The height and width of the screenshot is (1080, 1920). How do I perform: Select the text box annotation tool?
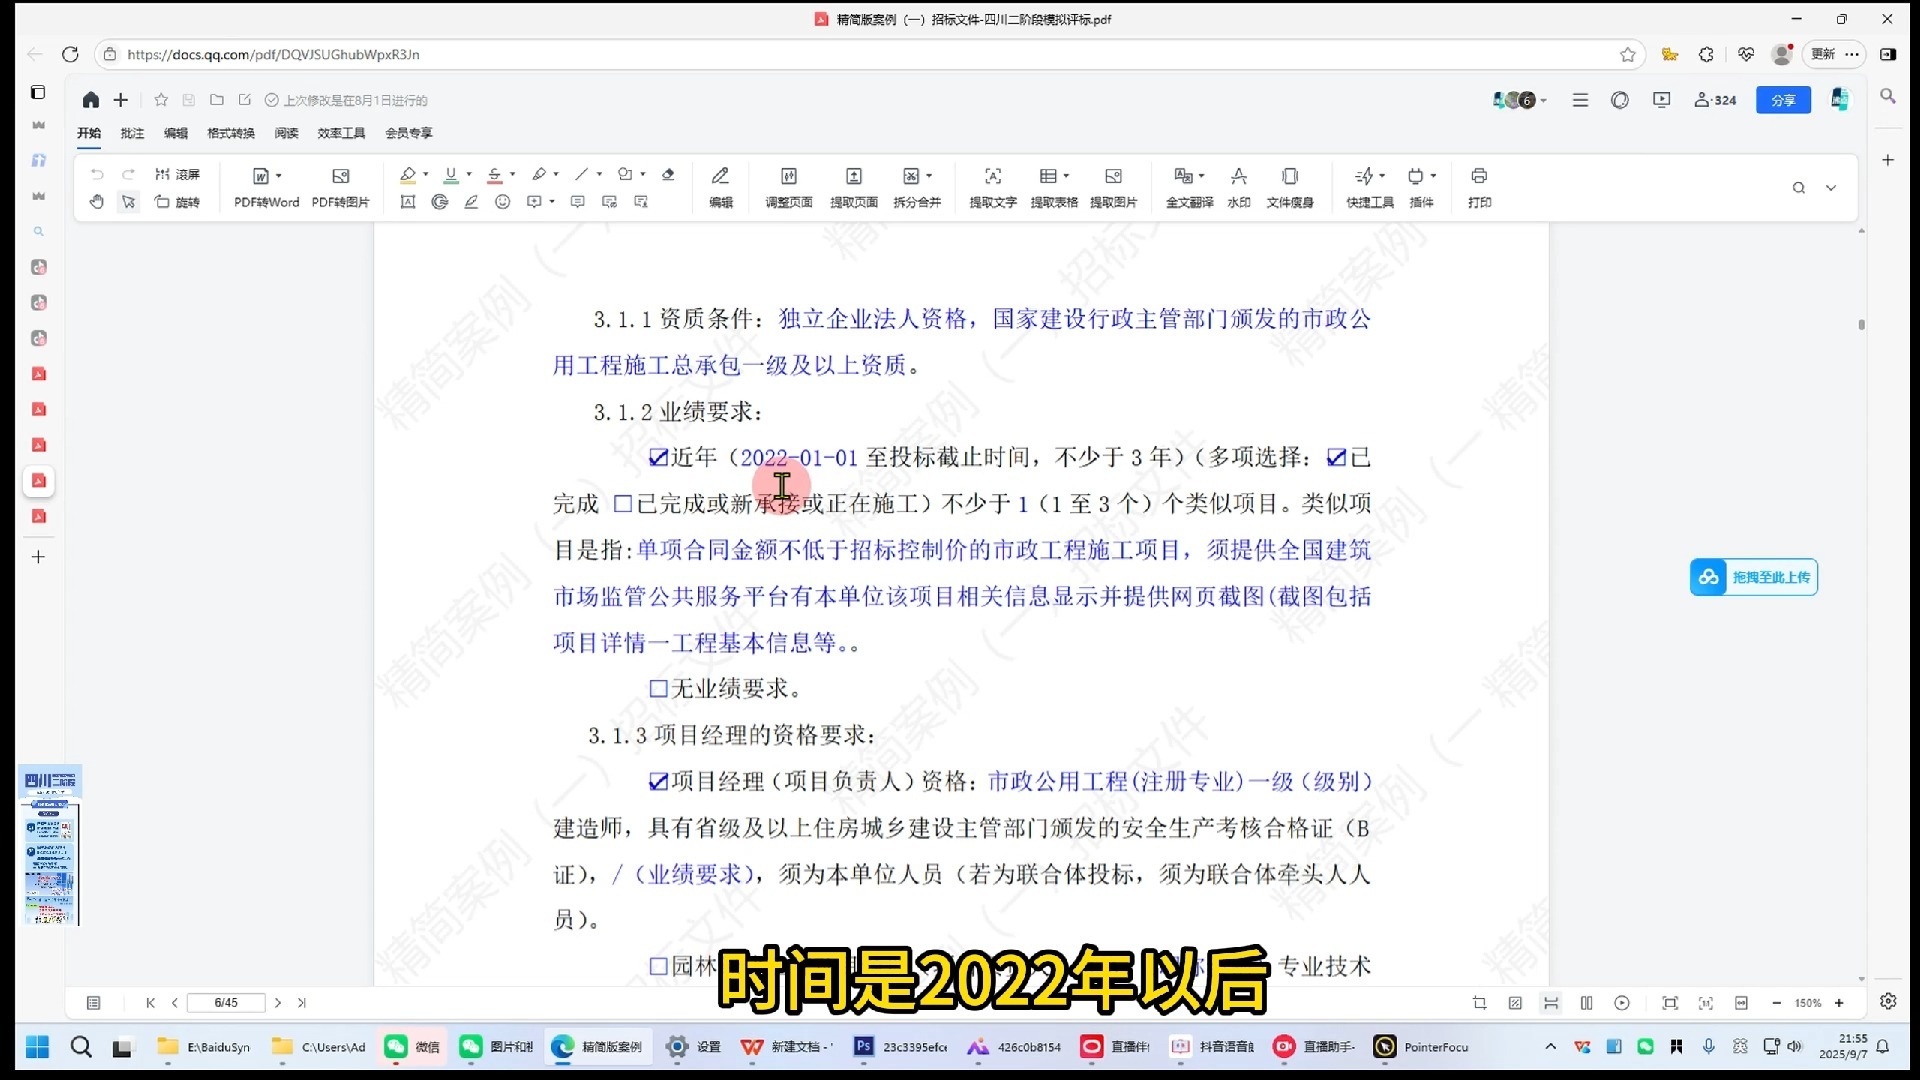click(x=407, y=202)
